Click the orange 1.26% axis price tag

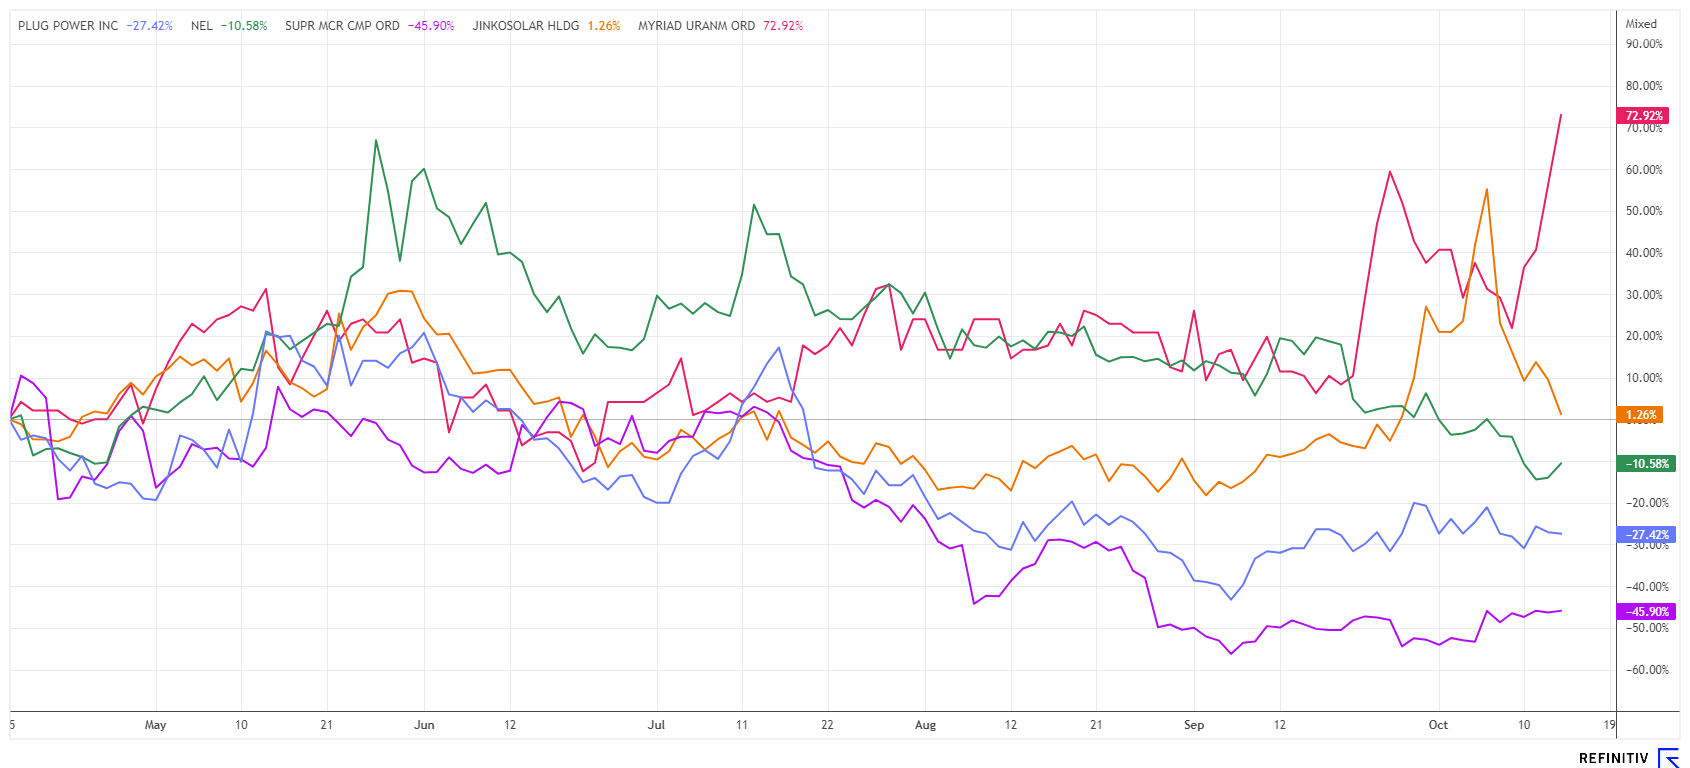(1640, 415)
